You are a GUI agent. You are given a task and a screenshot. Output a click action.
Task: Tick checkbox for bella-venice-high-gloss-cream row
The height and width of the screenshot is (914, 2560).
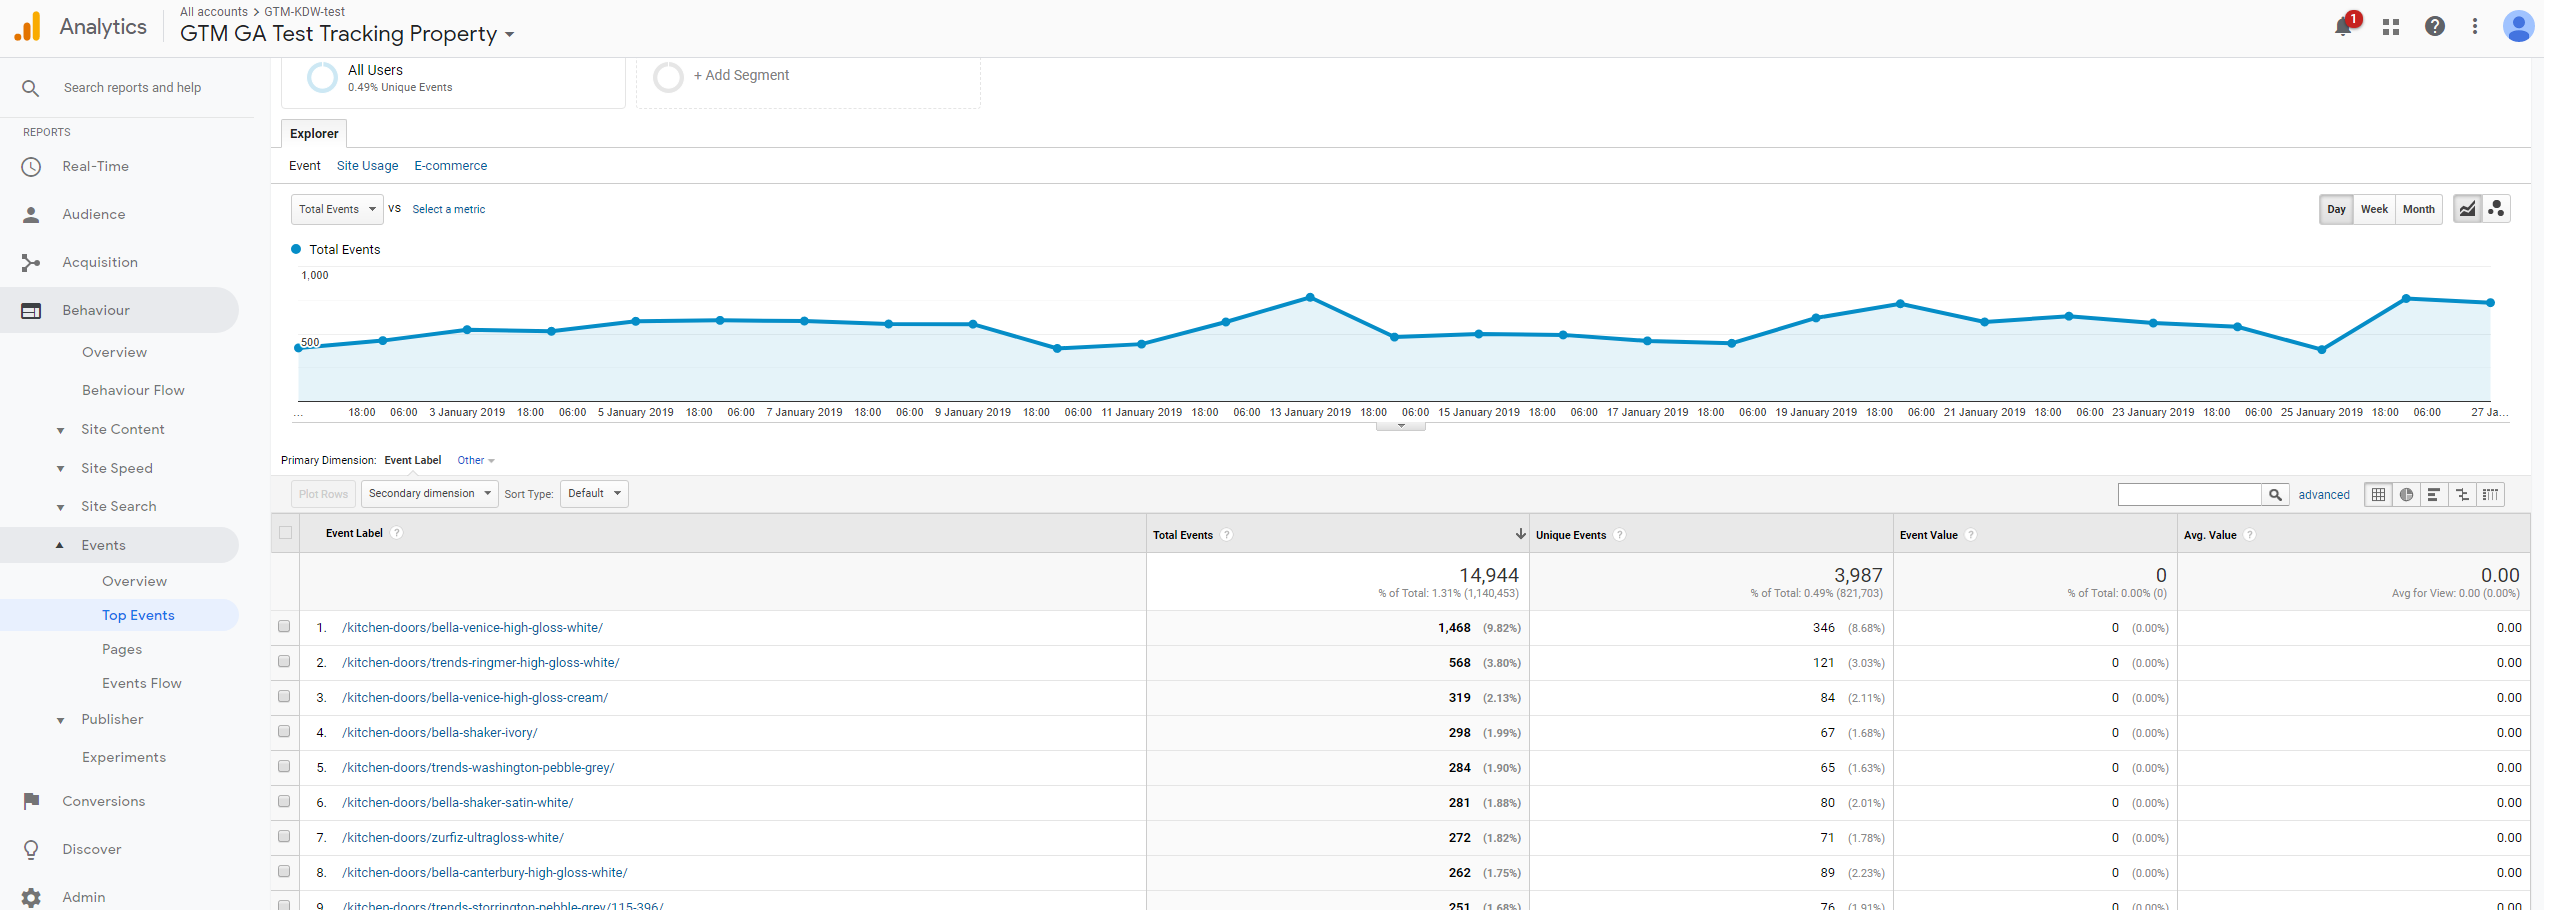point(284,697)
